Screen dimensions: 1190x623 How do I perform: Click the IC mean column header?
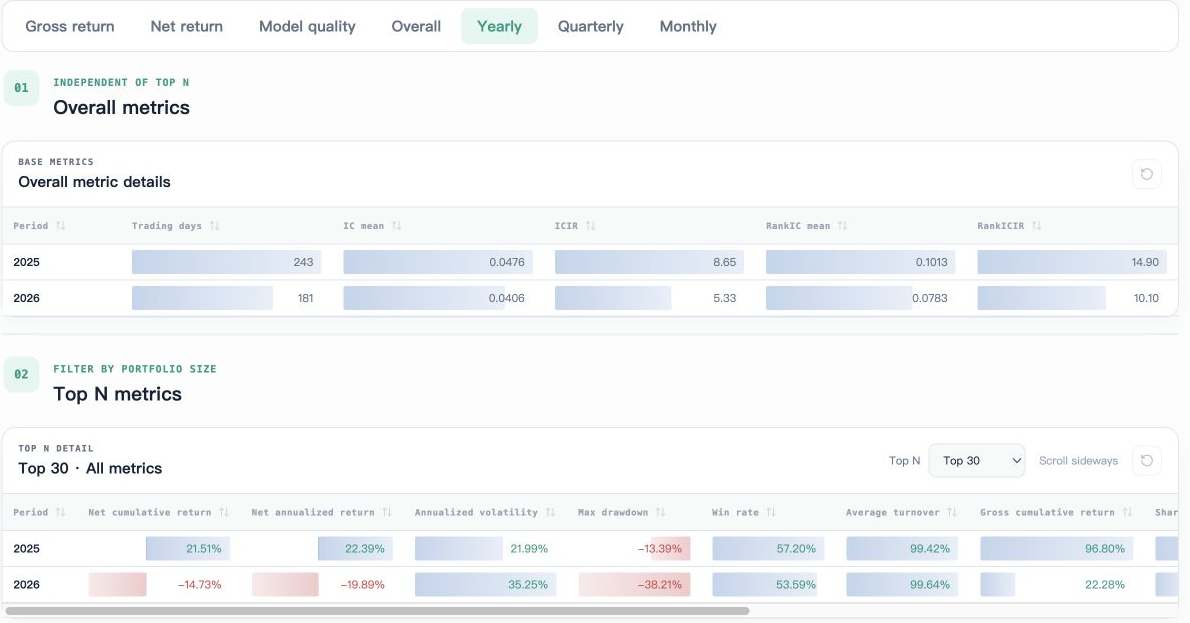pos(364,226)
